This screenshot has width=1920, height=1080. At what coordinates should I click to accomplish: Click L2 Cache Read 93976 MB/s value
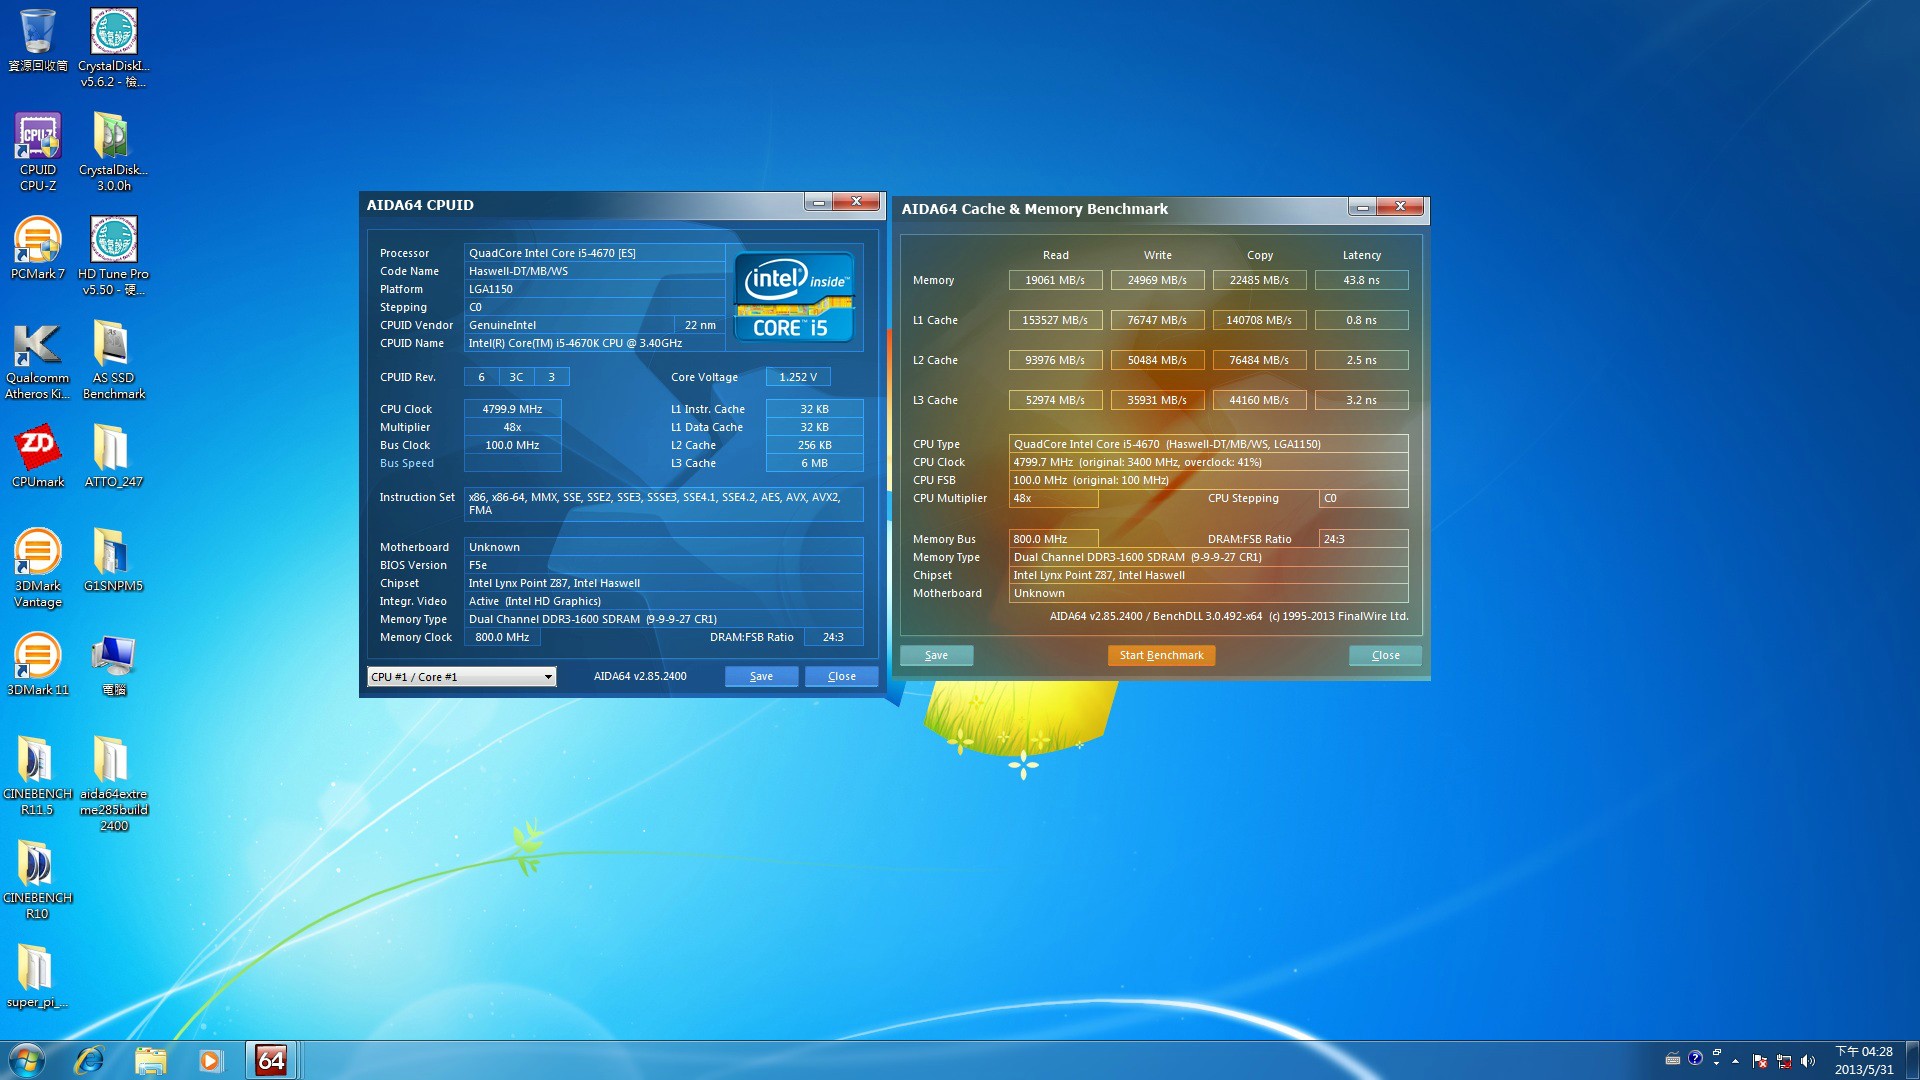1055,361
